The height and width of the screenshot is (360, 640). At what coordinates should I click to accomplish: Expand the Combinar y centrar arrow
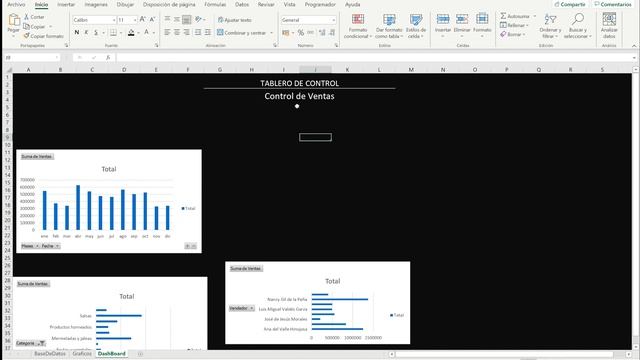click(271, 33)
